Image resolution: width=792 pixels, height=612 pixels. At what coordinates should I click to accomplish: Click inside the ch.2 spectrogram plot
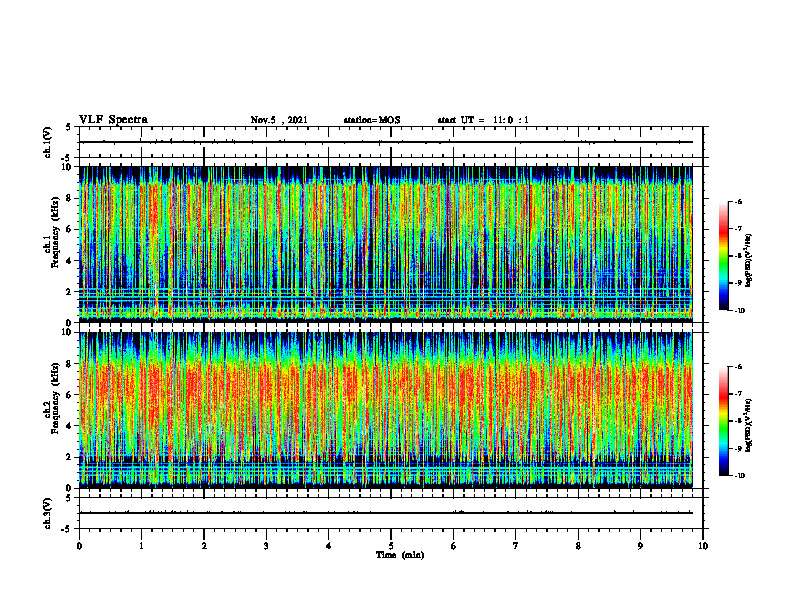[x=391, y=410]
